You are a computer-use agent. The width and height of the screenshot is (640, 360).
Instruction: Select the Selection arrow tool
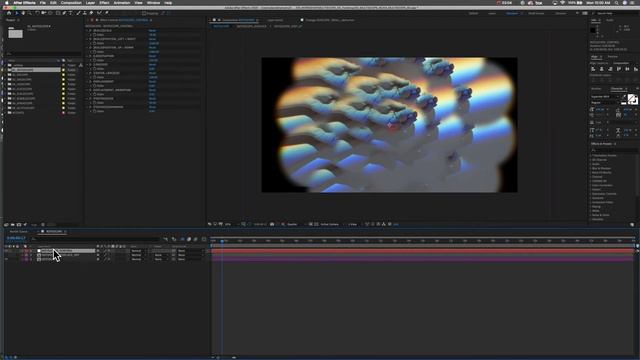point(17,13)
